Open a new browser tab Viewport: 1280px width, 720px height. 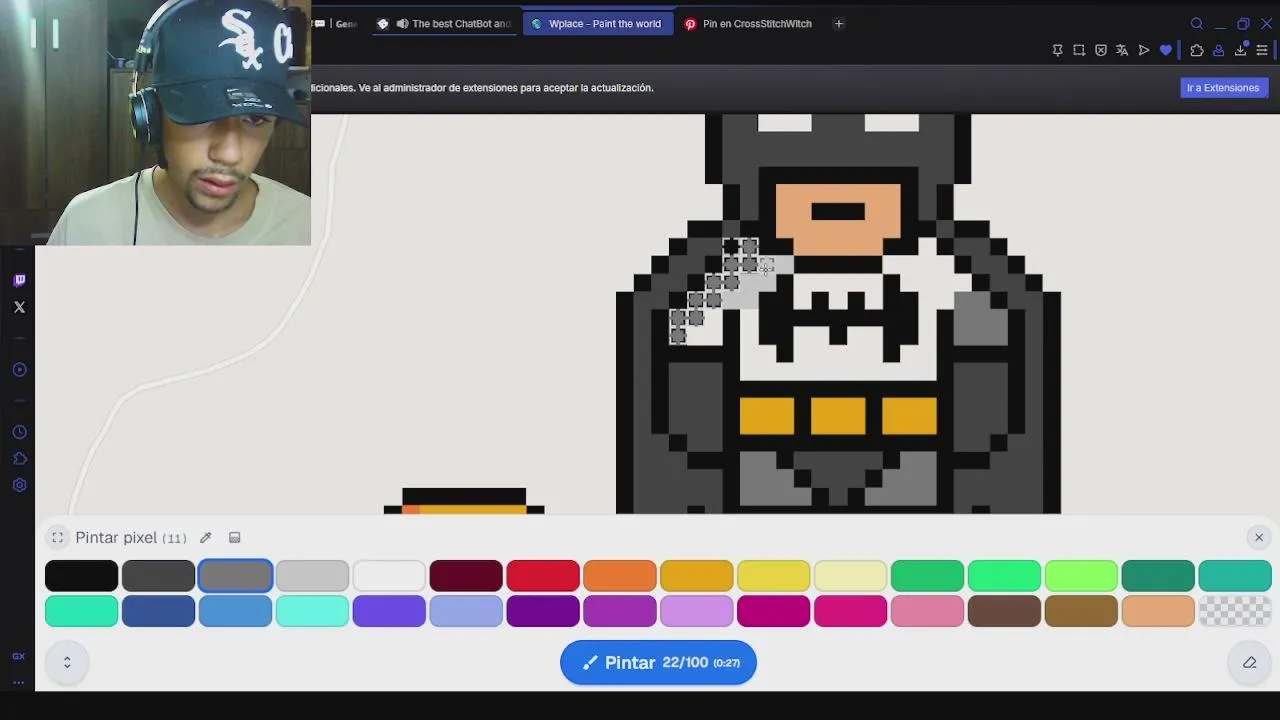point(839,24)
